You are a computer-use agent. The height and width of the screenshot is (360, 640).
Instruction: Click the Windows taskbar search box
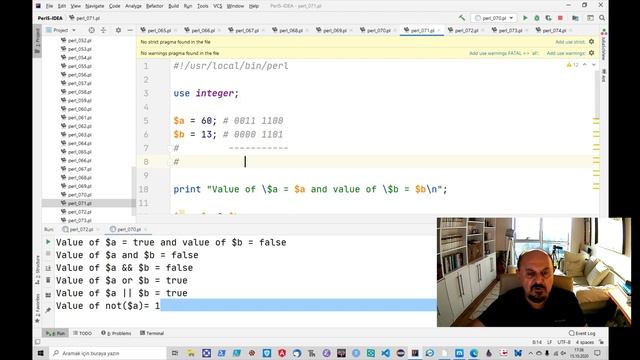pyautogui.click(x=108, y=353)
